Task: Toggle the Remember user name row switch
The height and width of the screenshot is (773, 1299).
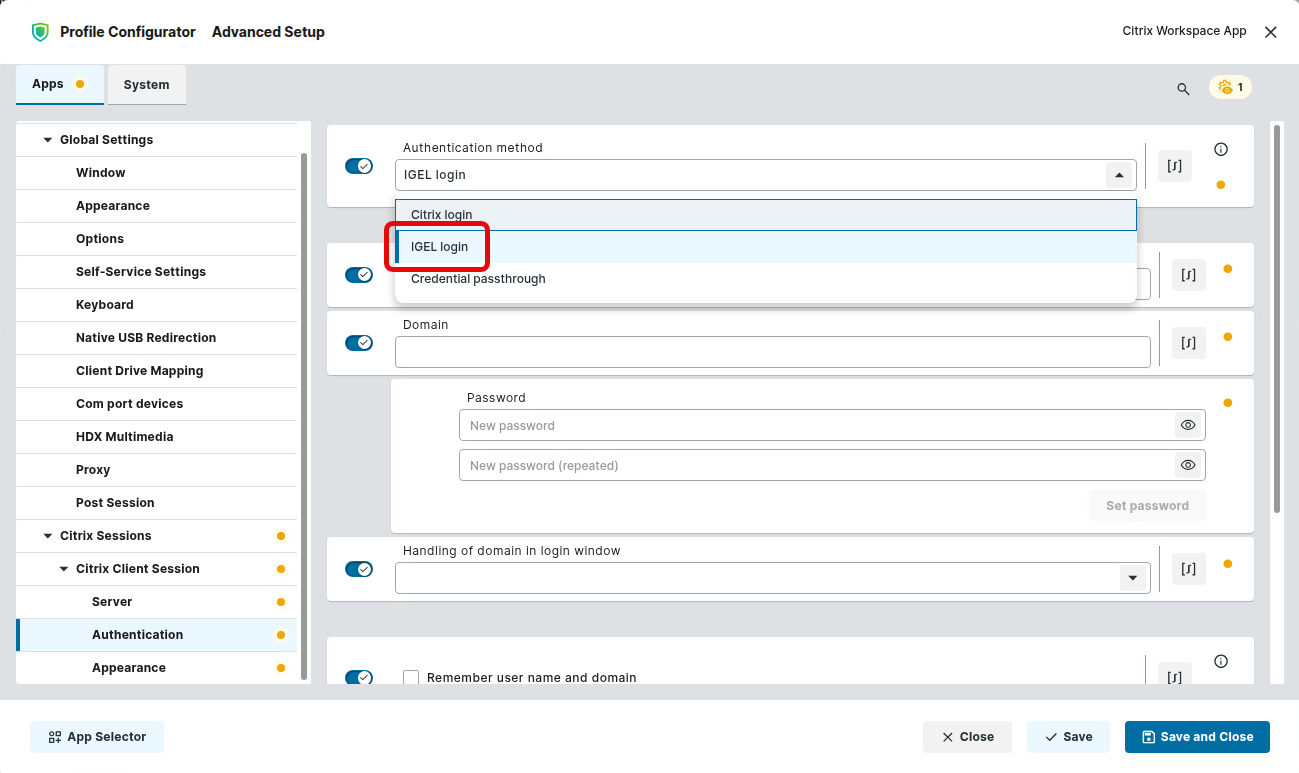Action: pos(359,677)
